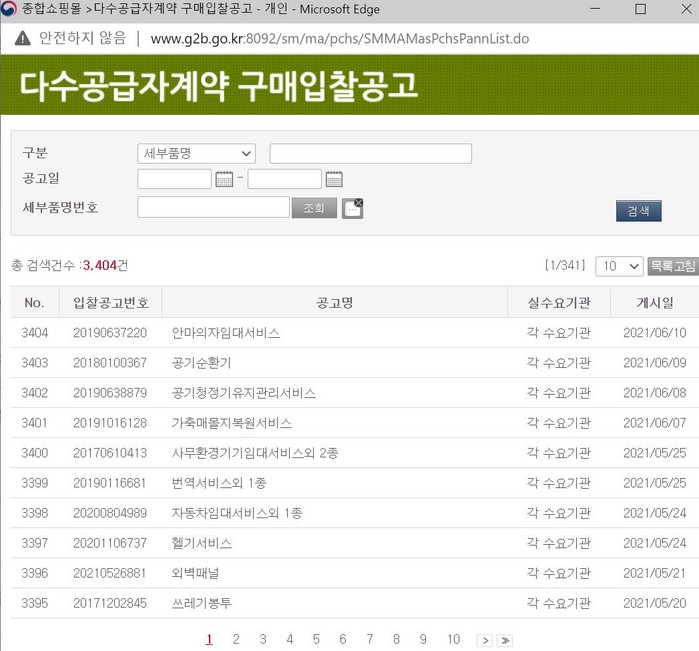Click the insecure site warning icon
The height and width of the screenshot is (651, 699).
(x=23, y=39)
